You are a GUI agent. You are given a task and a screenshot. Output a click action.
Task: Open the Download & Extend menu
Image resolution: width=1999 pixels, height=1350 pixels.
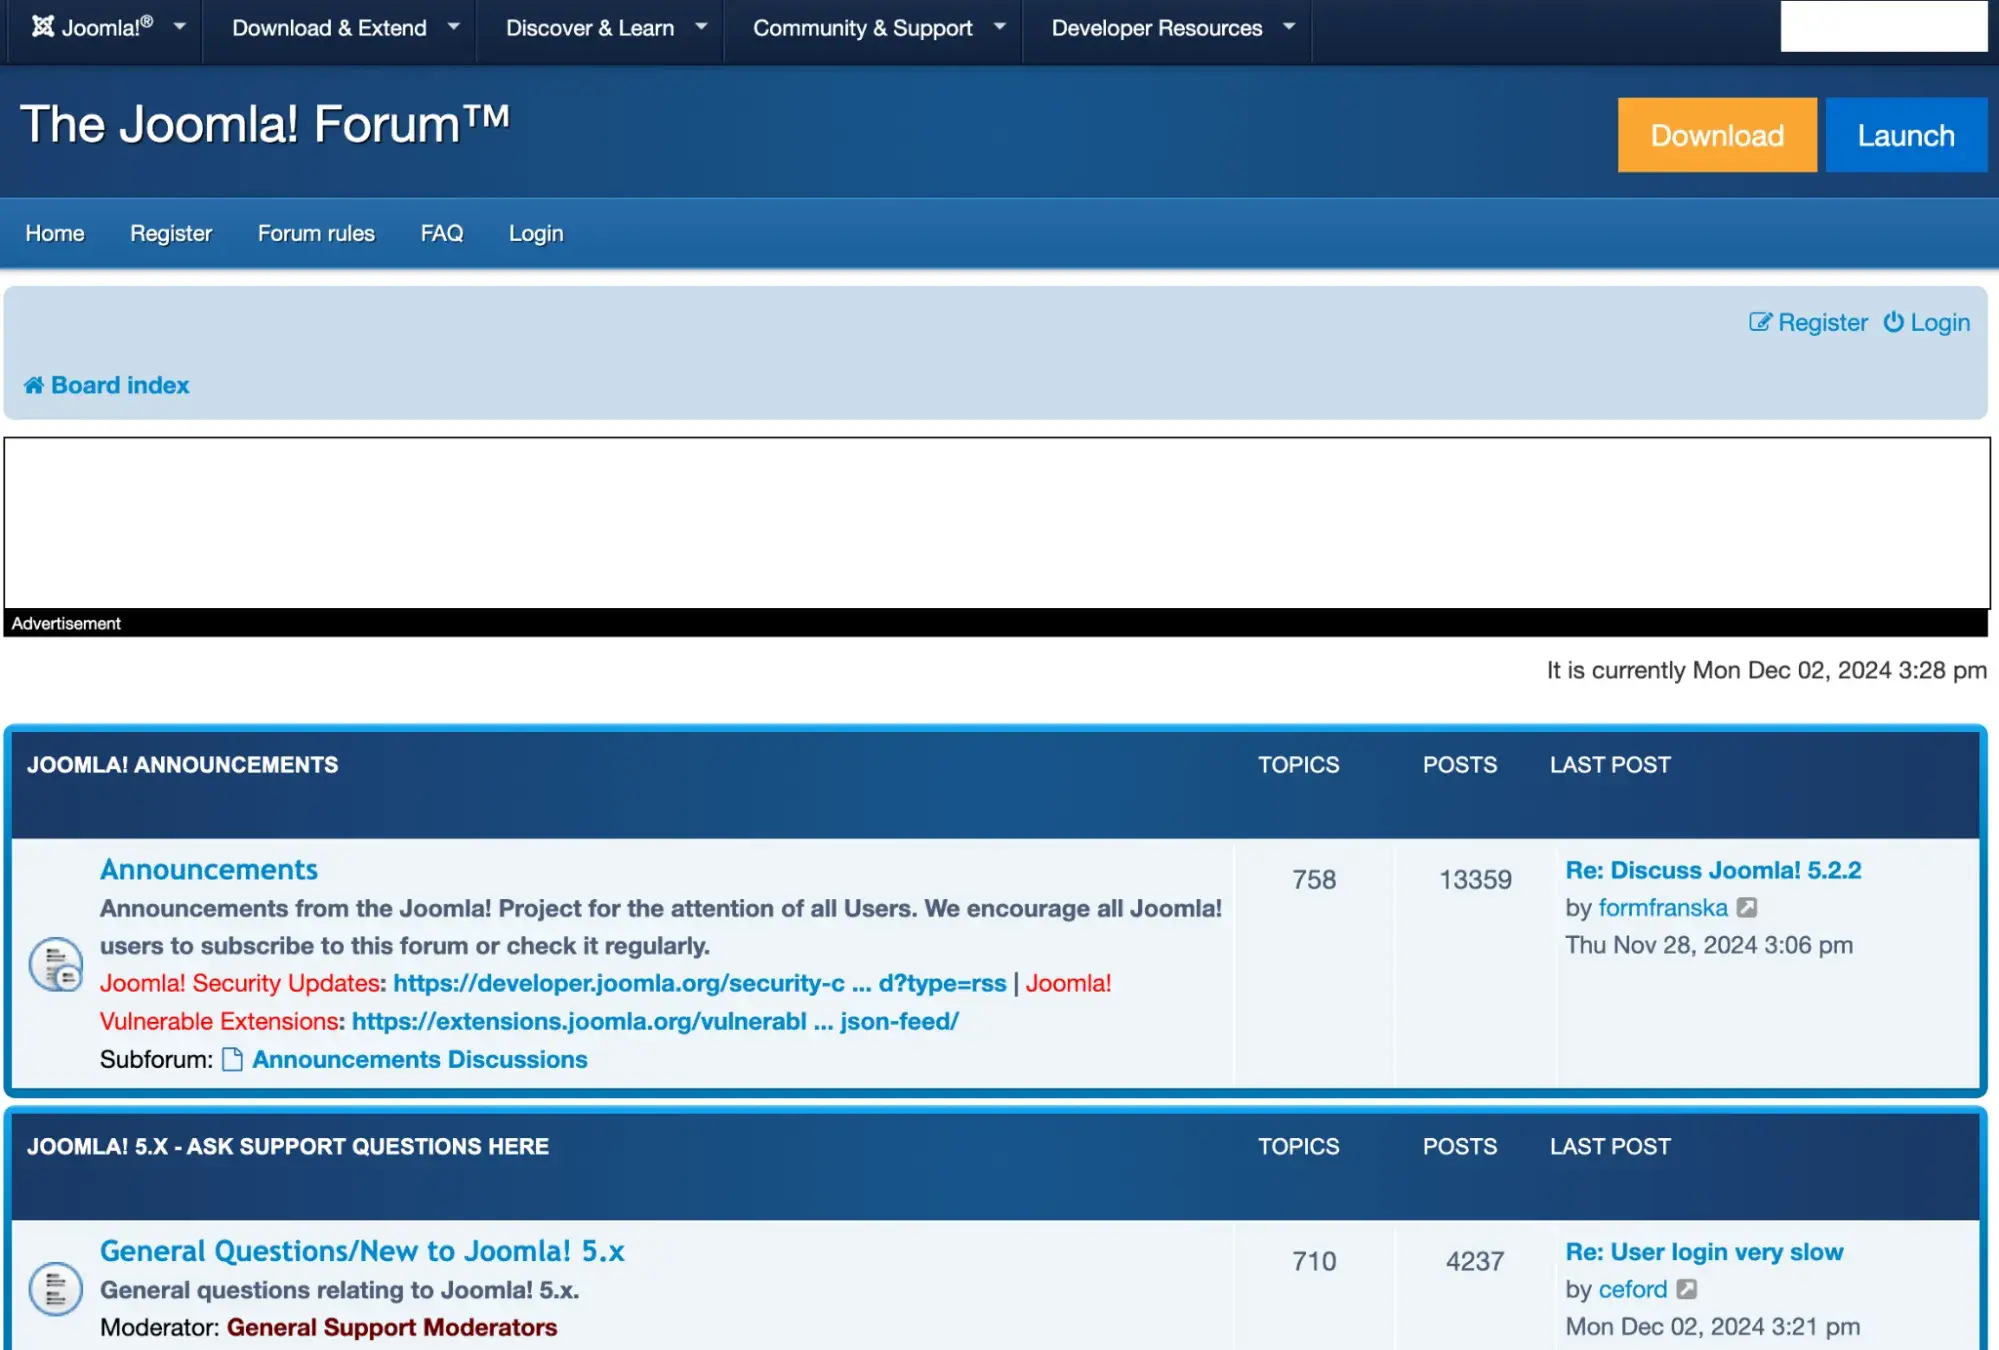tap(329, 28)
